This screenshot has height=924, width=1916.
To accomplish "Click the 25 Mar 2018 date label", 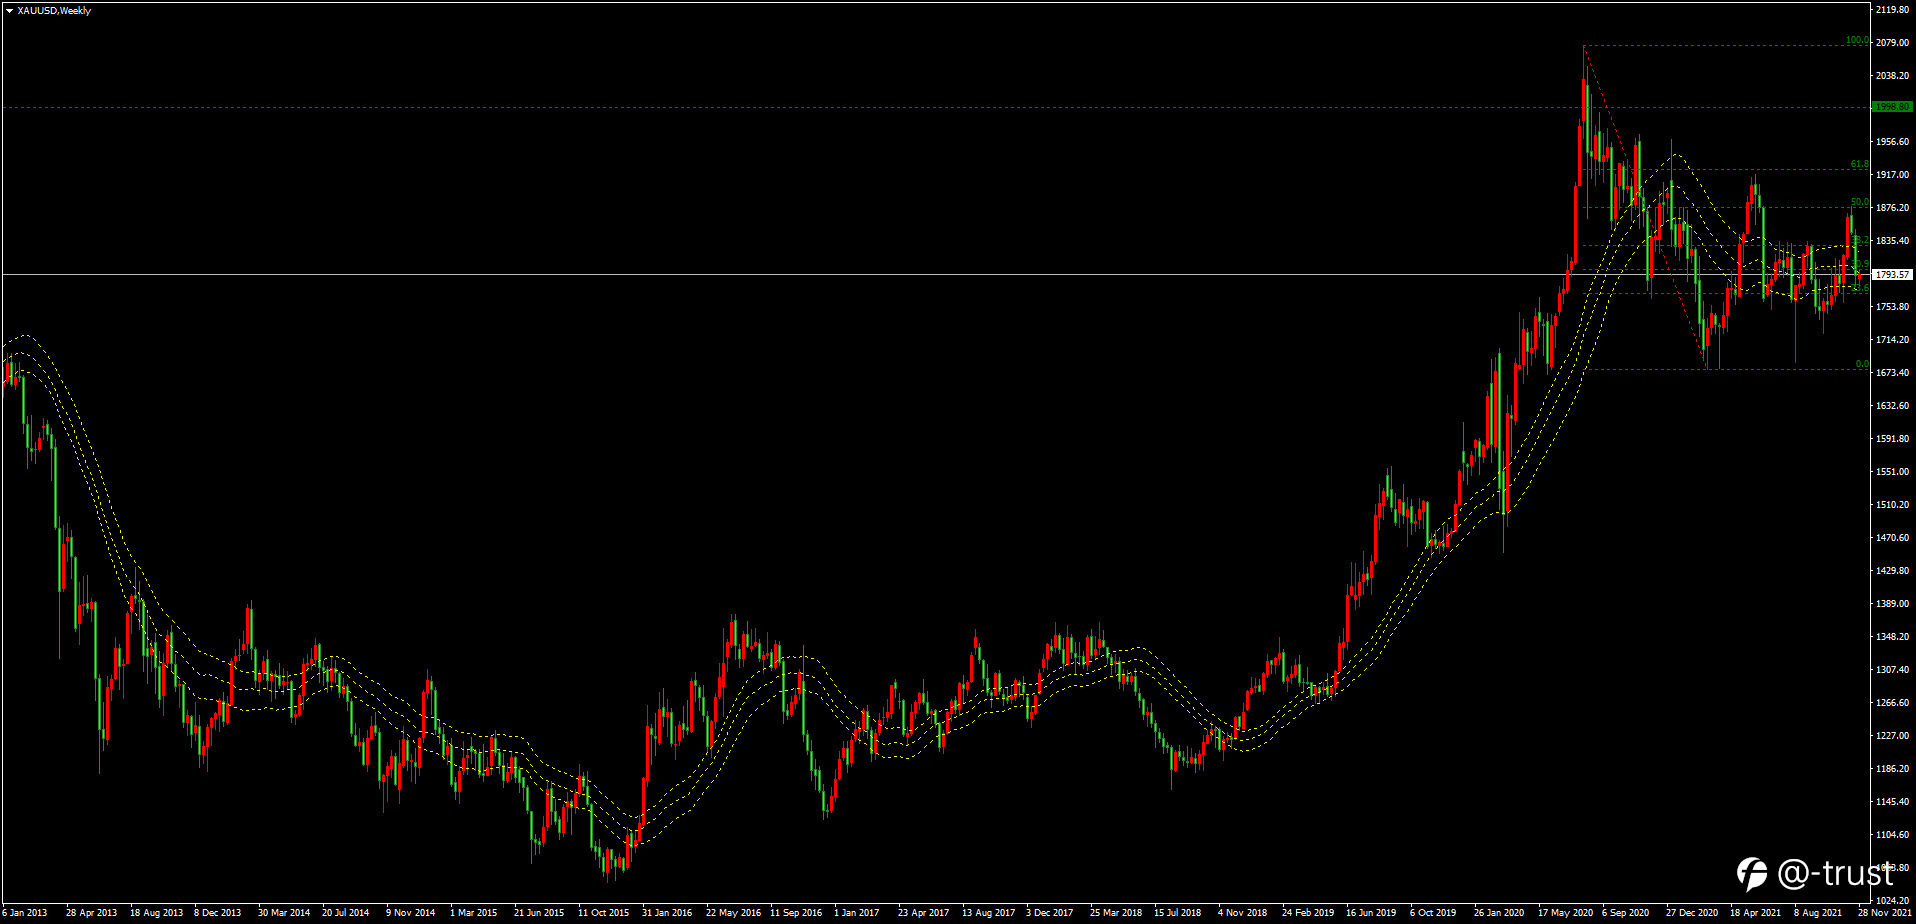I will point(1116,913).
